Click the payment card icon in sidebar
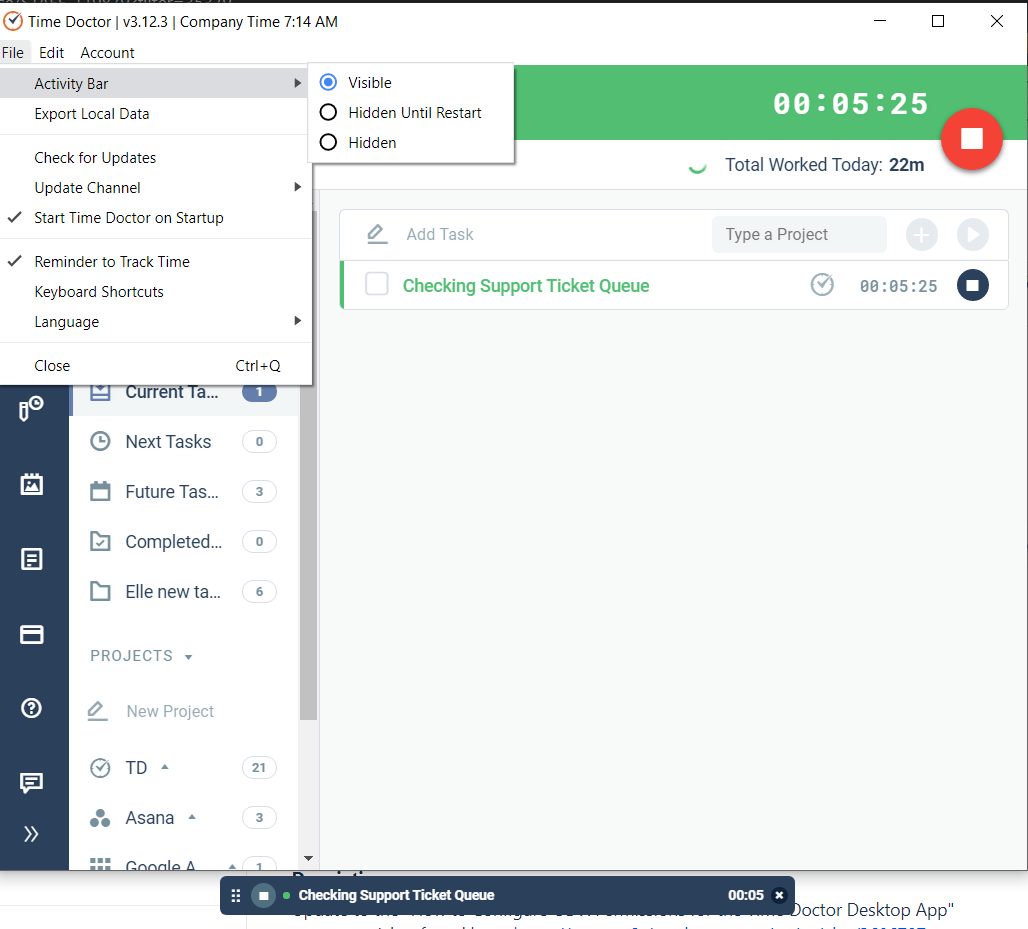This screenshot has width=1028, height=929. pos(31,634)
